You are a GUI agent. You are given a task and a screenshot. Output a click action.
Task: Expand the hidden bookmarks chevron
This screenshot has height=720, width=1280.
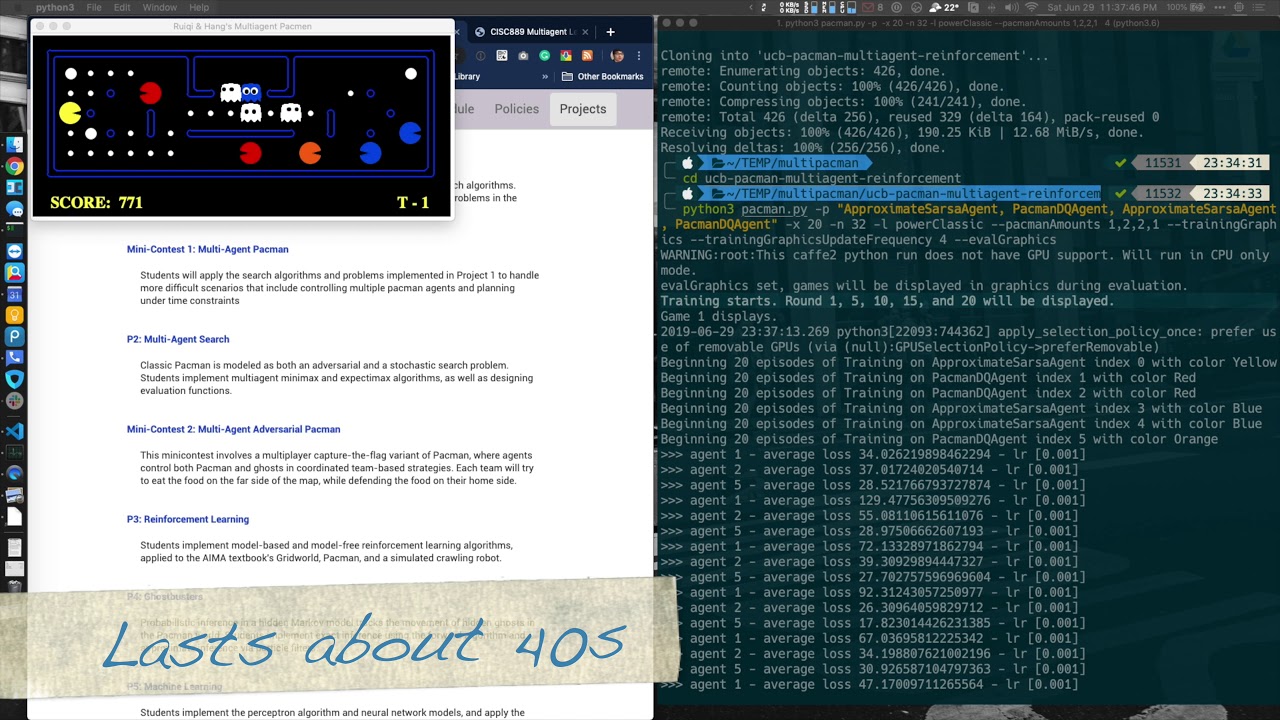[545, 76]
